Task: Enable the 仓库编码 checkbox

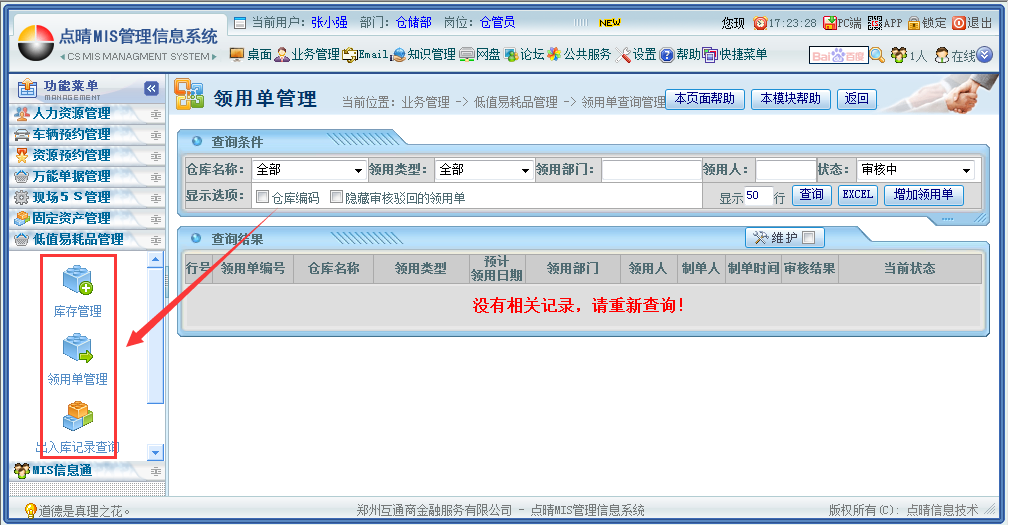Action: pos(263,197)
